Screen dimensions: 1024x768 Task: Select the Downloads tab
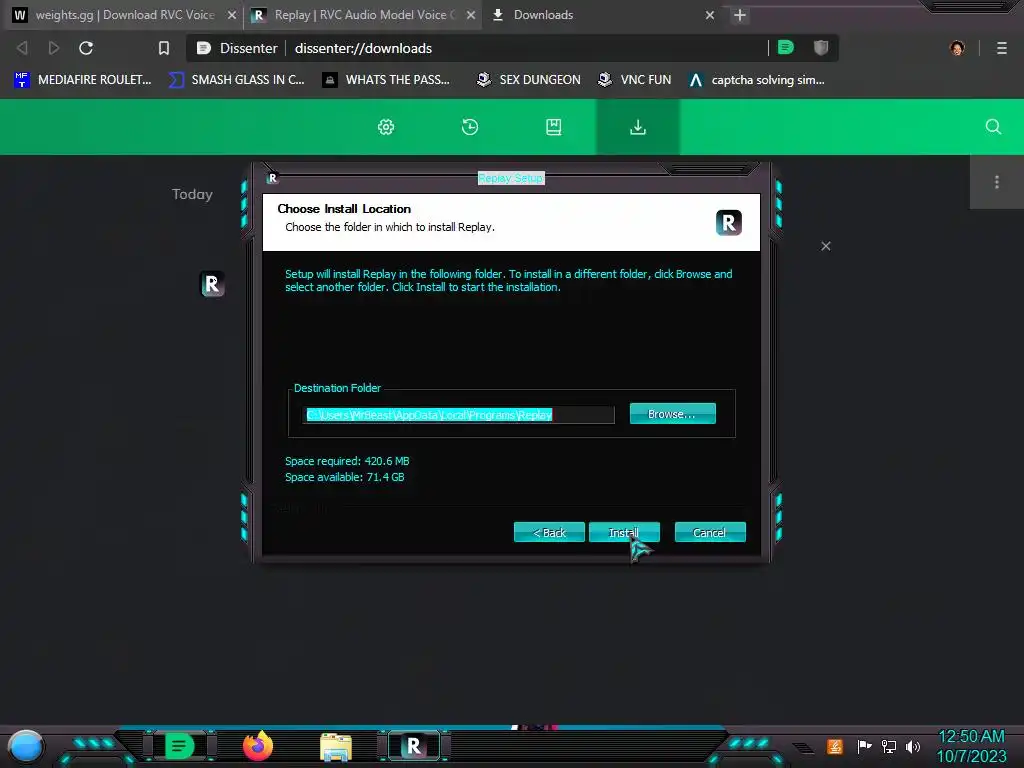[601, 15]
